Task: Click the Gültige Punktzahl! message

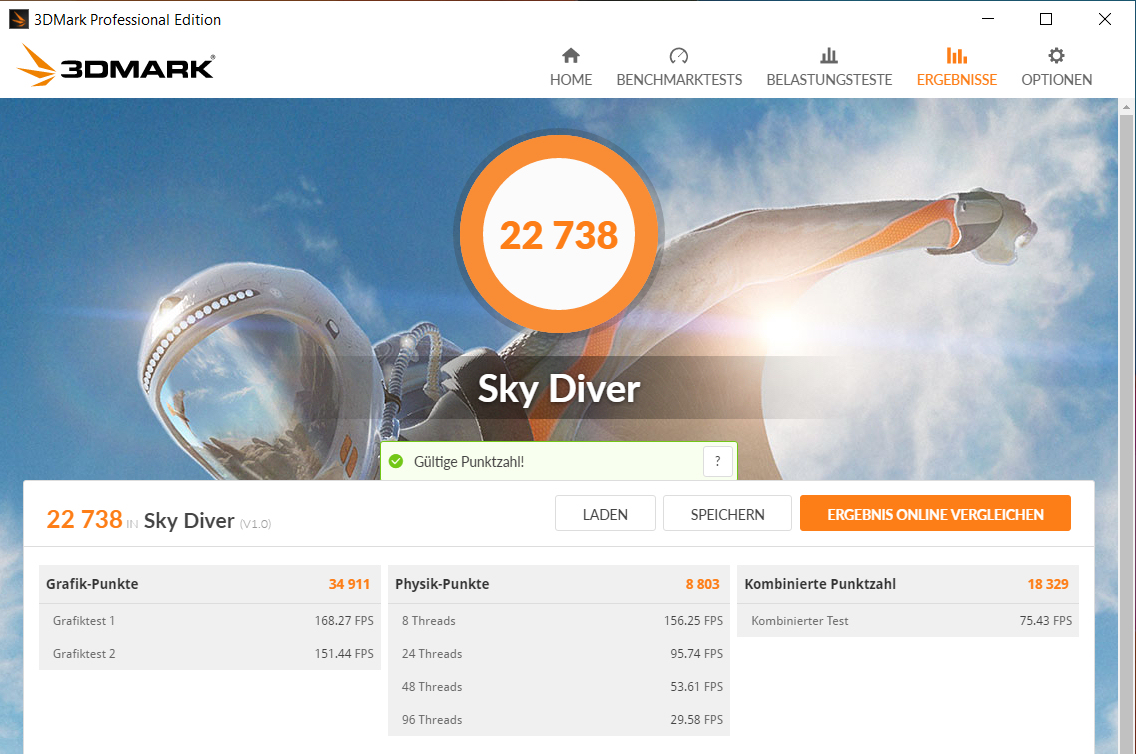Action: click(469, 462)
